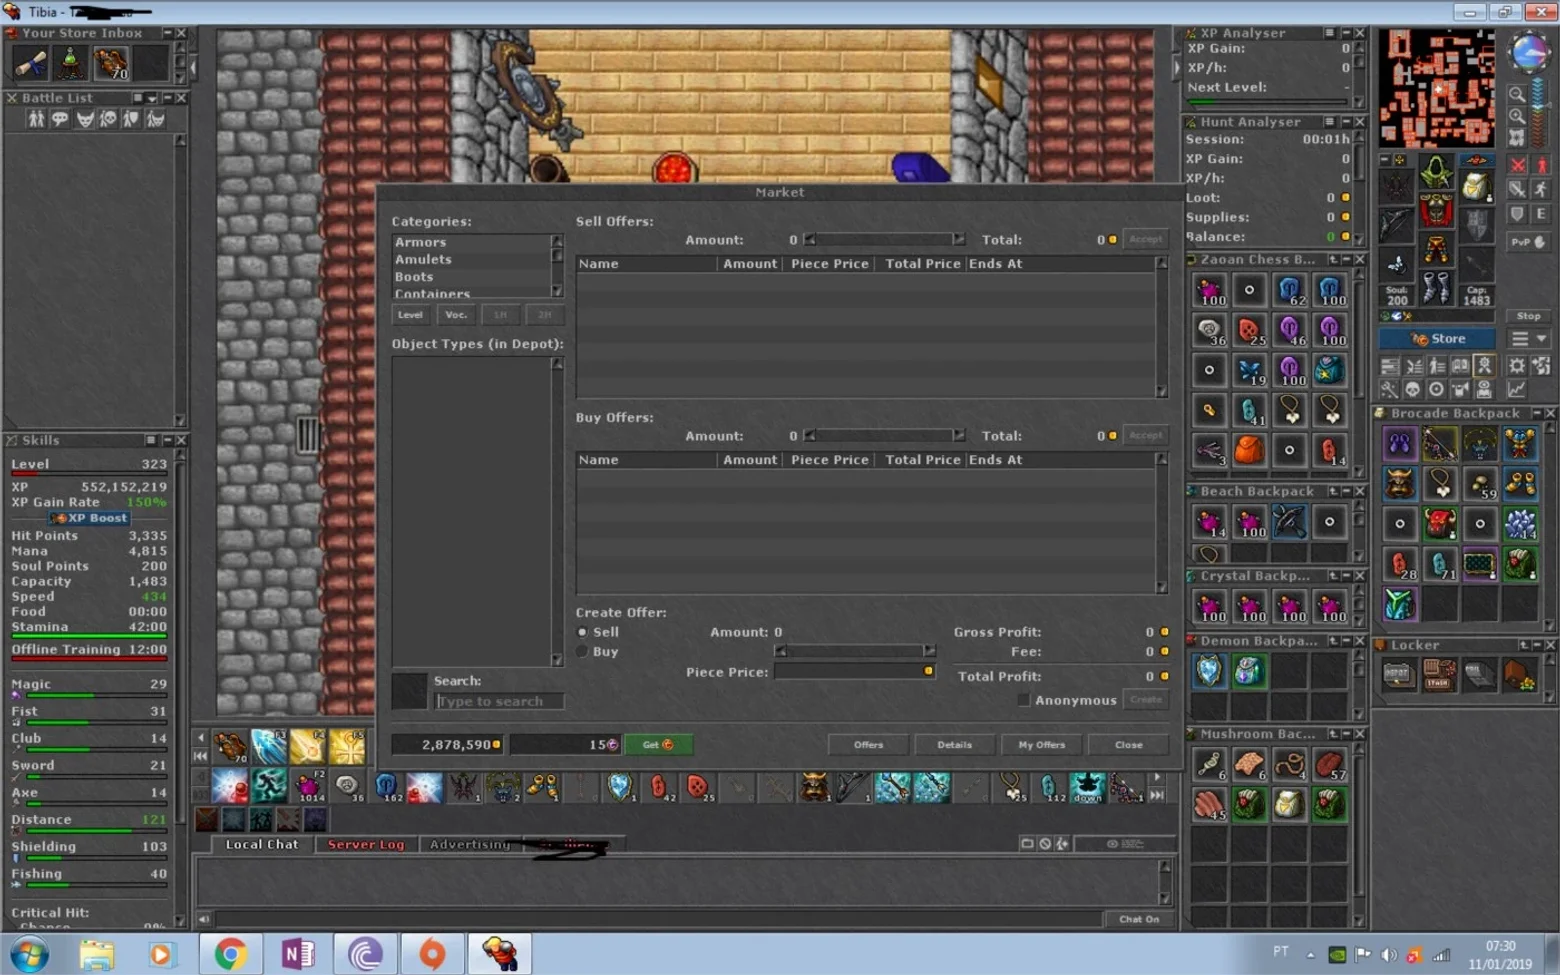Open the Offers view in Market
Screen dimensions: 1560x975
[869, 745]
